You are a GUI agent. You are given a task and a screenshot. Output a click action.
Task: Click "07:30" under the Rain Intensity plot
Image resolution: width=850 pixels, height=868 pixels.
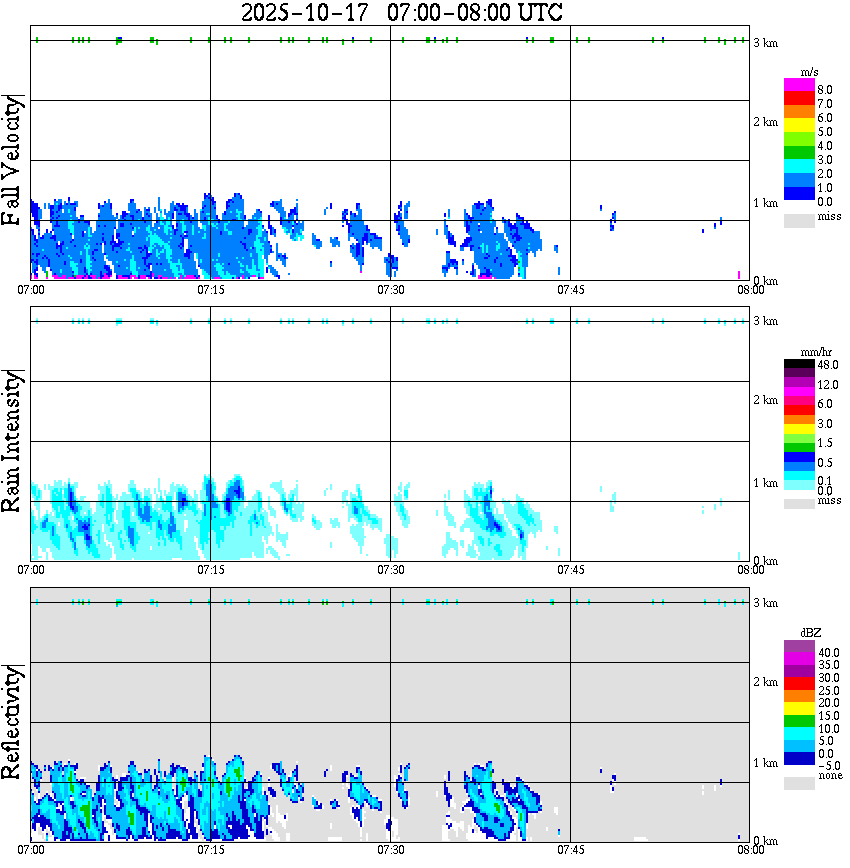pos(391,570)
